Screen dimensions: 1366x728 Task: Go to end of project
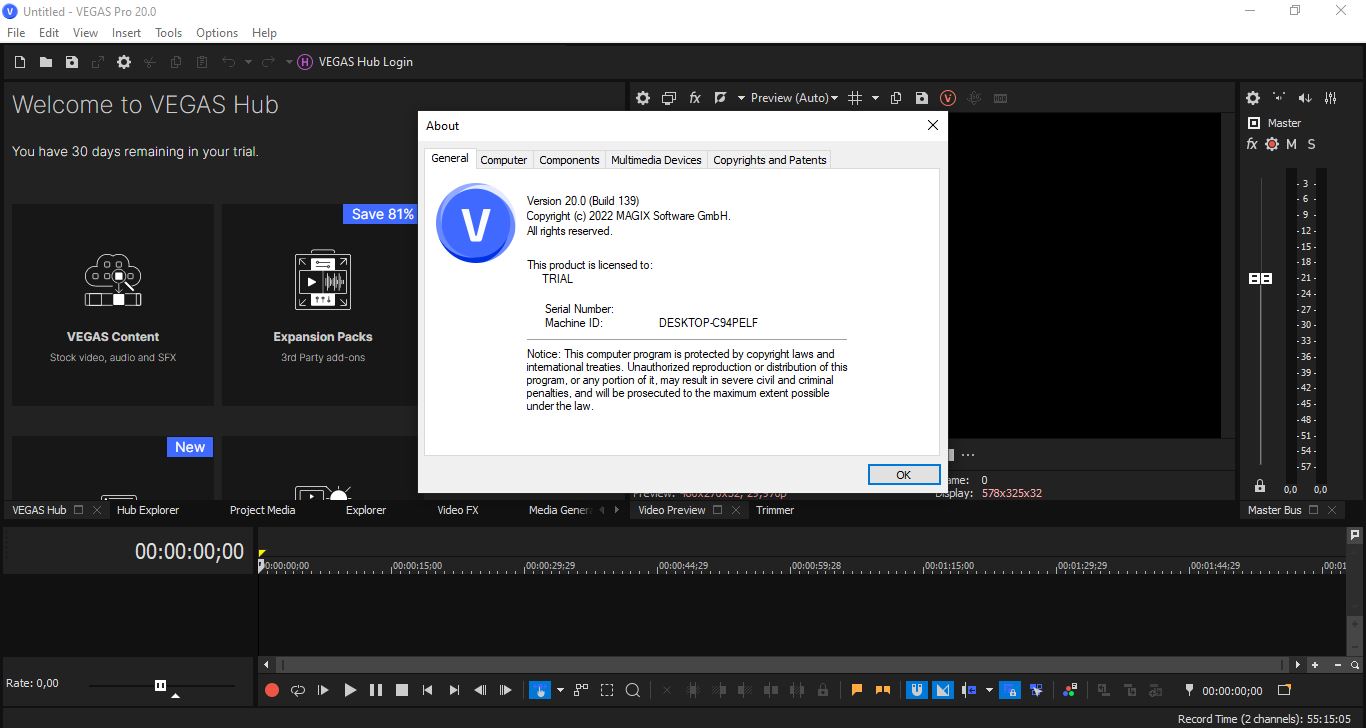coord(454,690)
